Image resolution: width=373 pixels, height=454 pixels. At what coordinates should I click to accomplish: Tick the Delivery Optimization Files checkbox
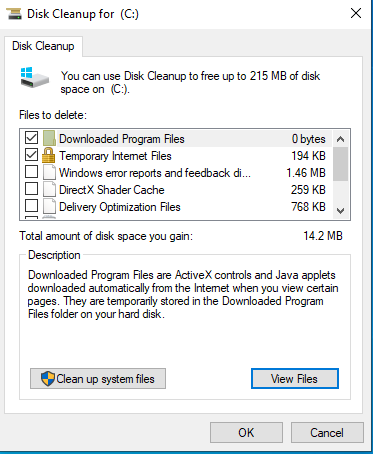[x=32, y=206]
